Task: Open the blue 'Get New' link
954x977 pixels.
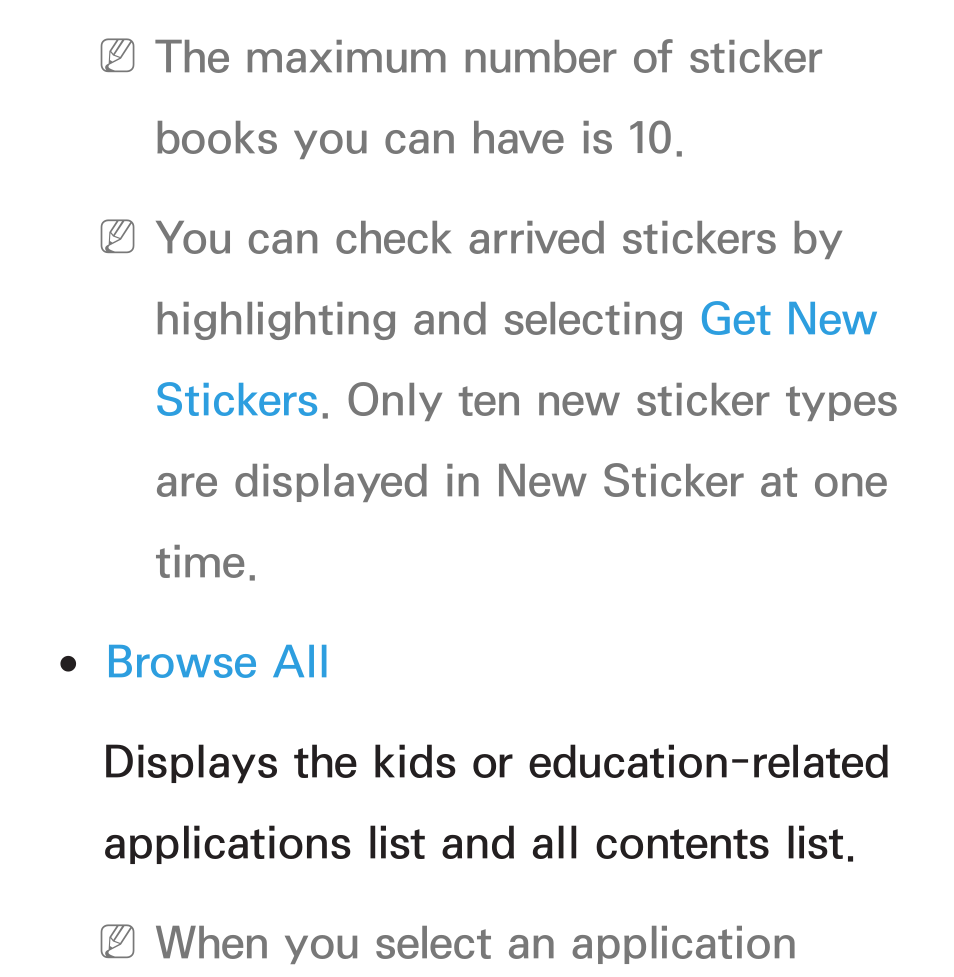Action: click(x=788, y=319)
